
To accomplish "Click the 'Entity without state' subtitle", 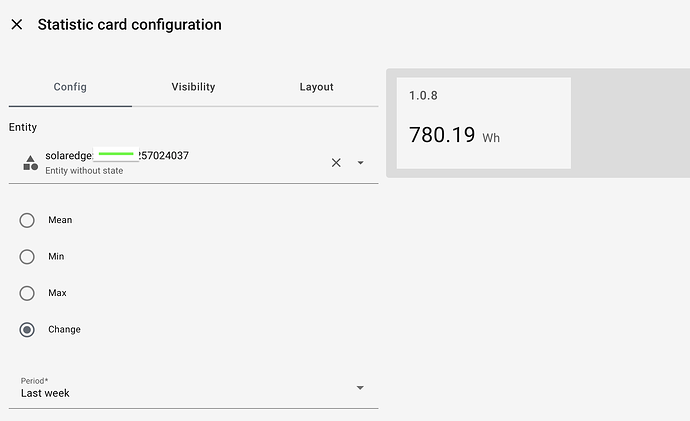I will (84, 171).
